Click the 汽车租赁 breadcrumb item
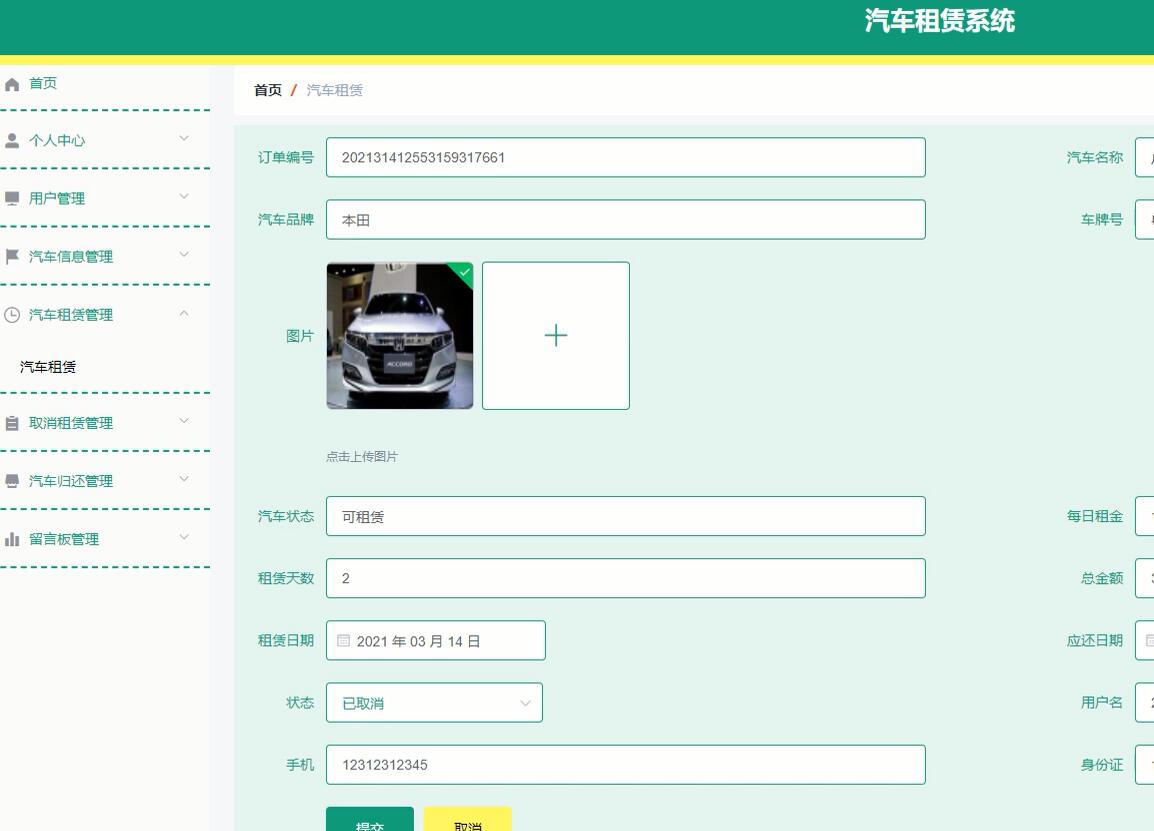The image size is (1154, 831). 334,90
